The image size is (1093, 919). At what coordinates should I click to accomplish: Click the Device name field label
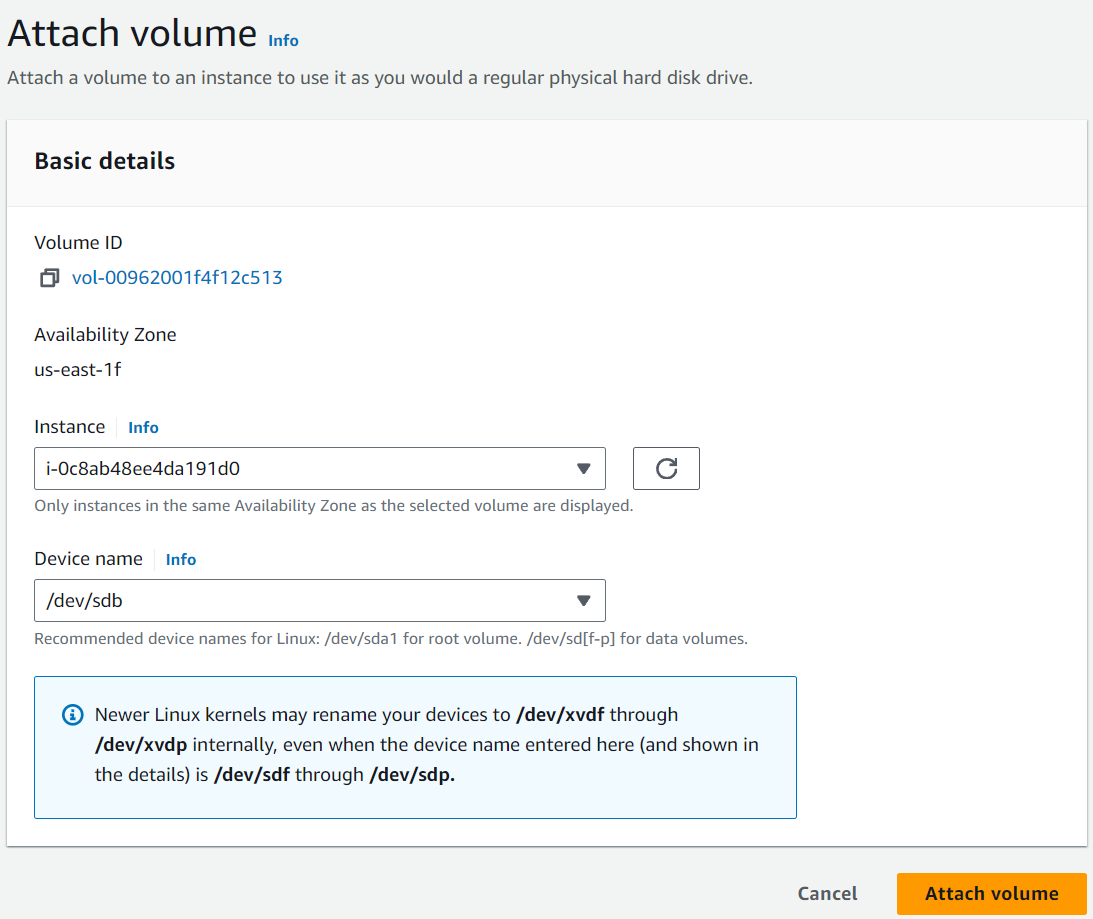[x=89, y=559]
